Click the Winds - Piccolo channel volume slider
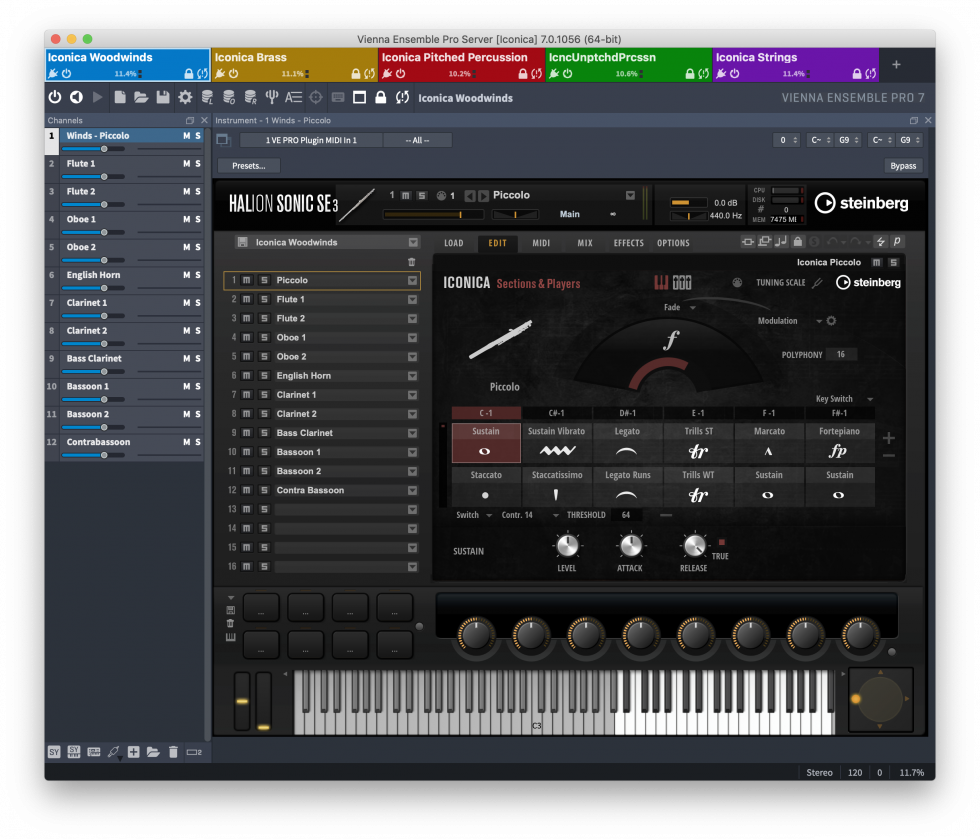The width and height of the screenshot is (980, 839). [x=93, y=149]
